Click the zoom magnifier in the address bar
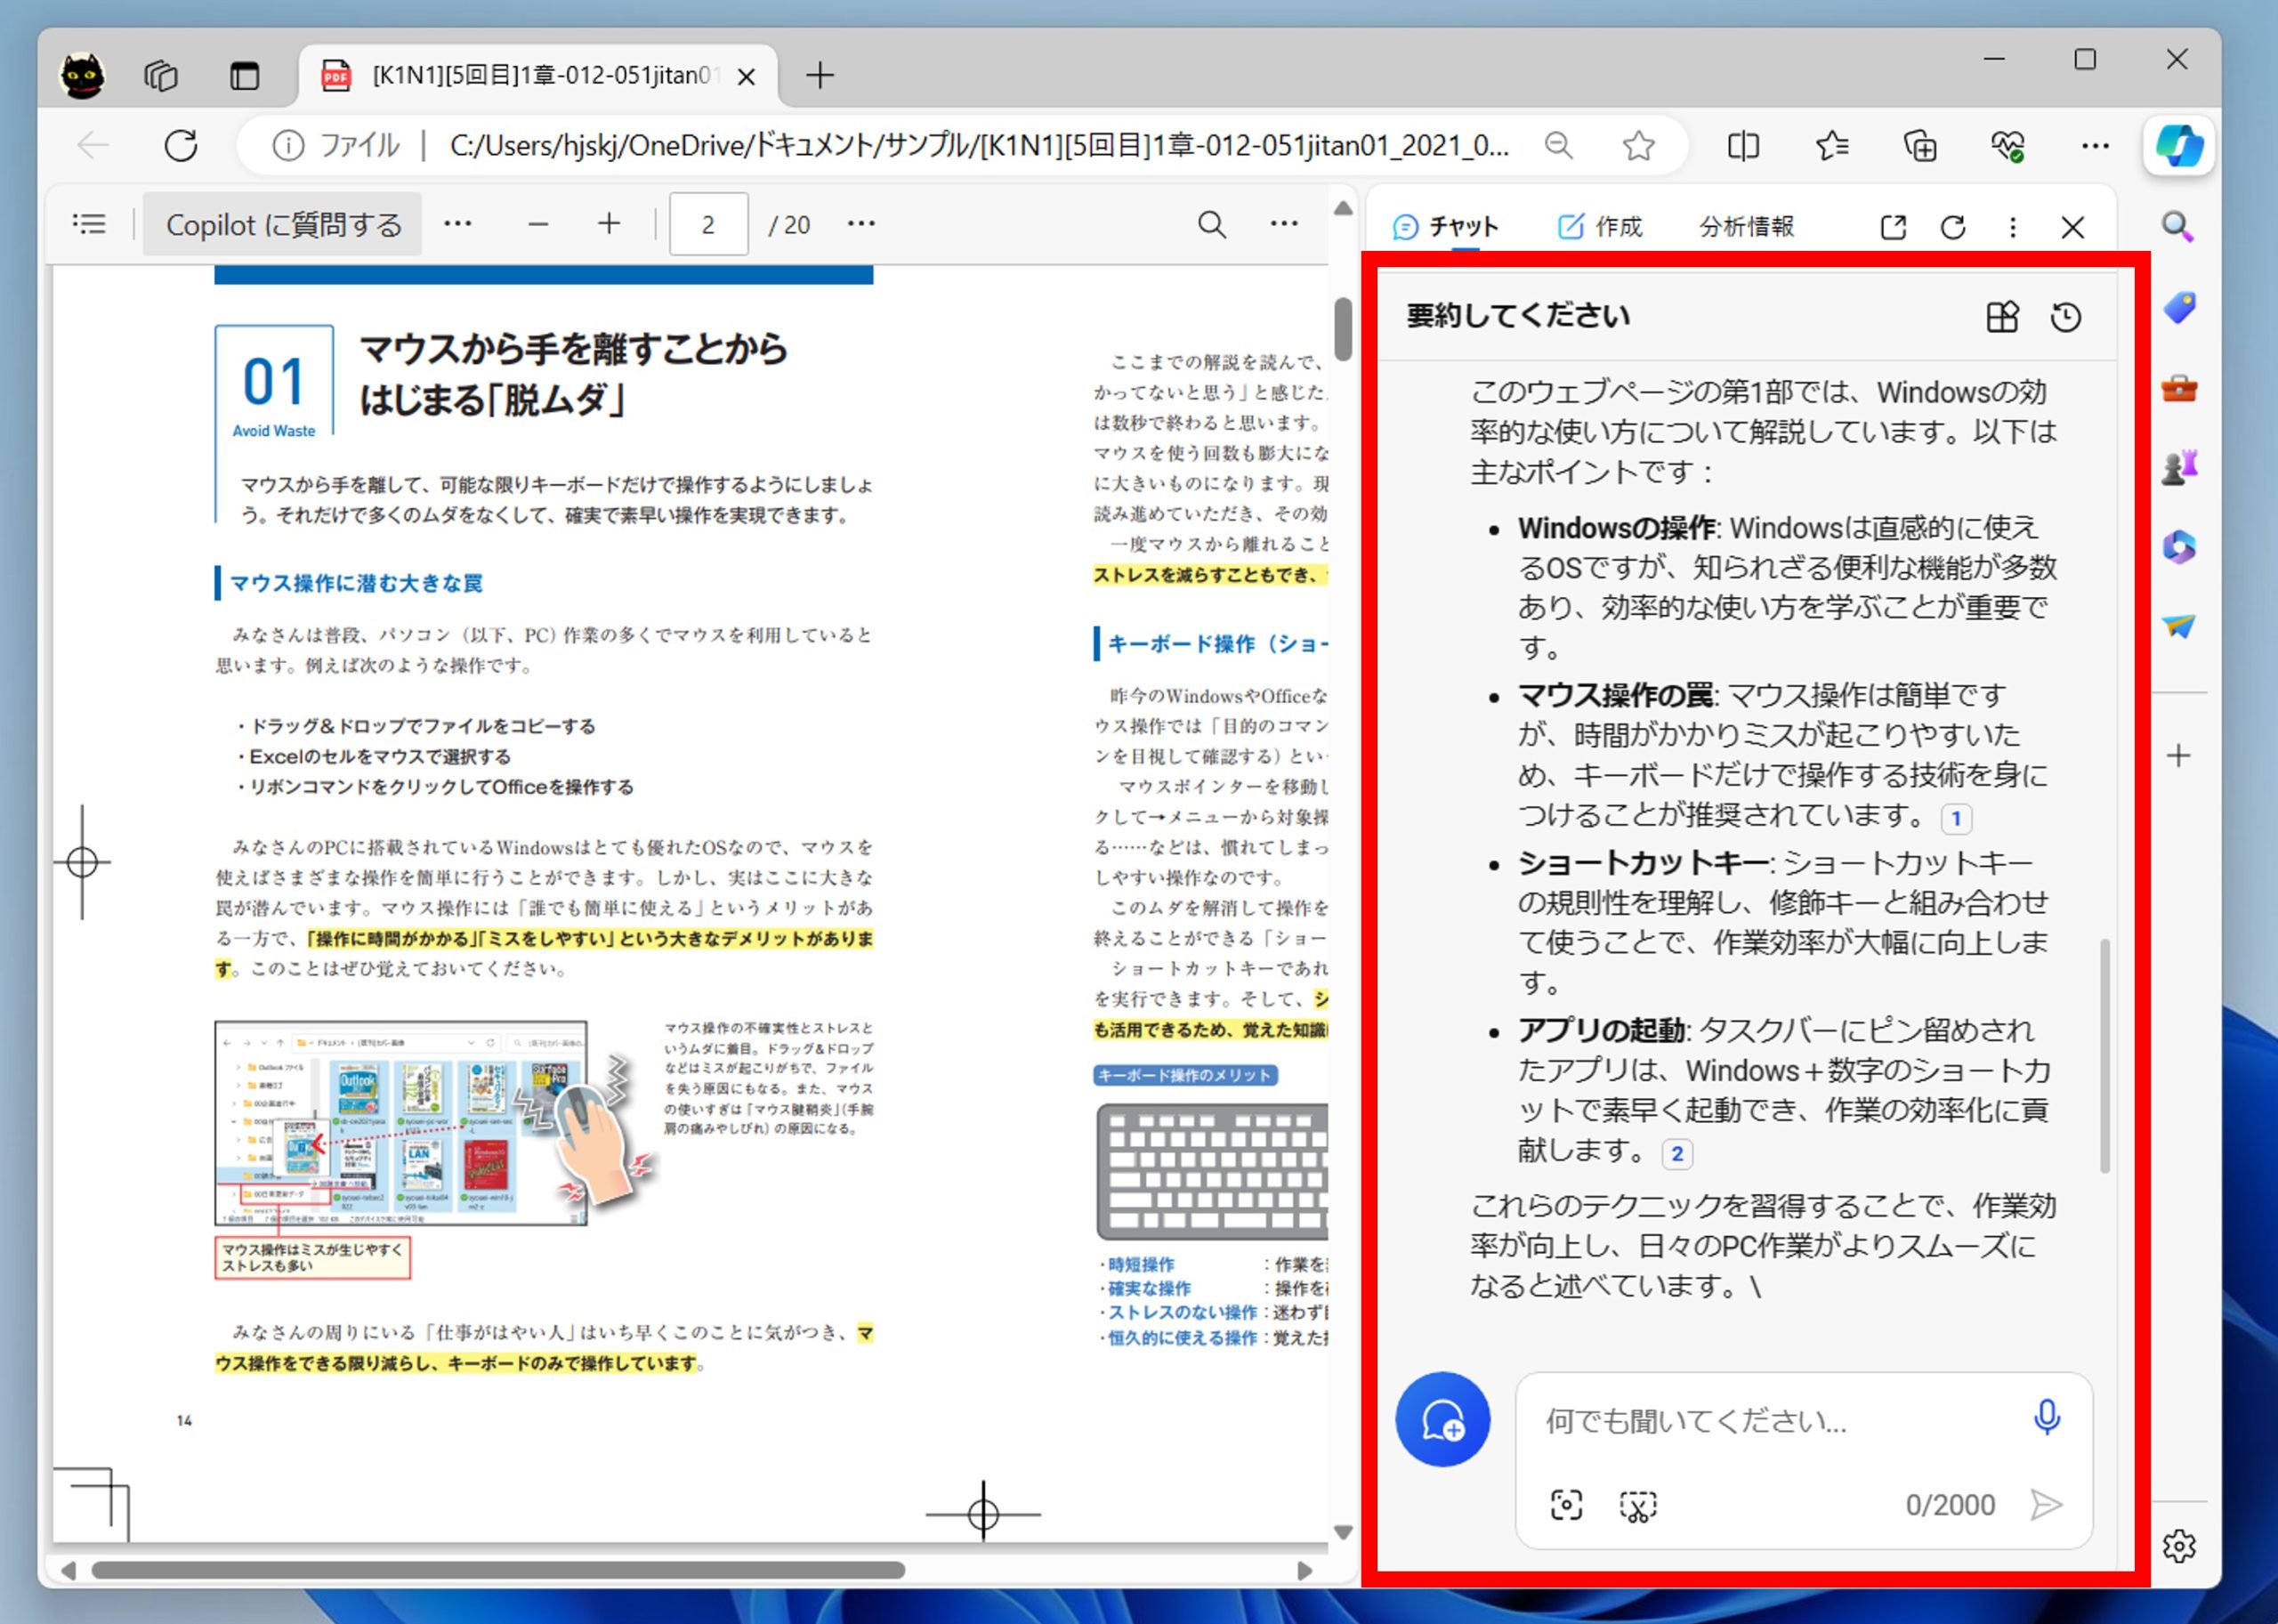The image size is (2278, 1624). [x=1558, y=147]
